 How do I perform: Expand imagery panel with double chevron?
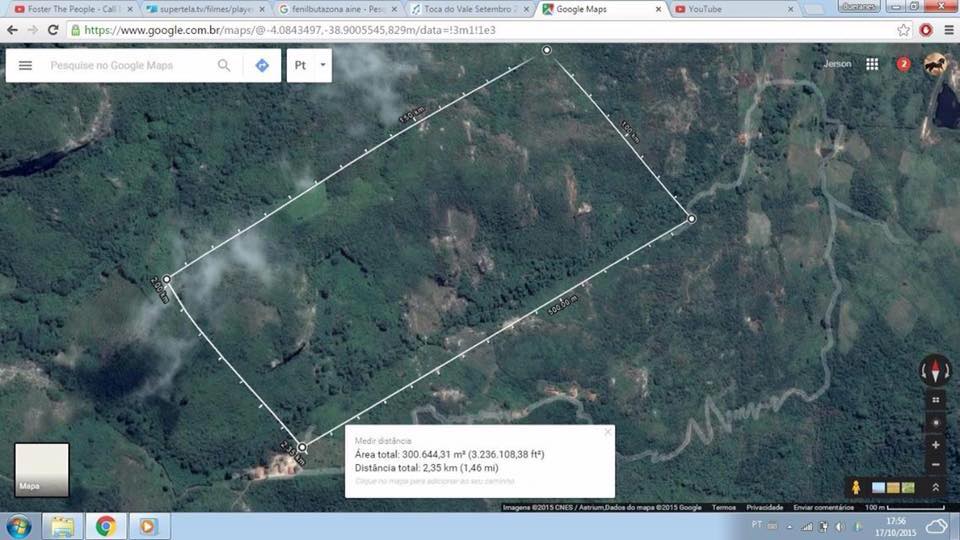pos(935,487)
